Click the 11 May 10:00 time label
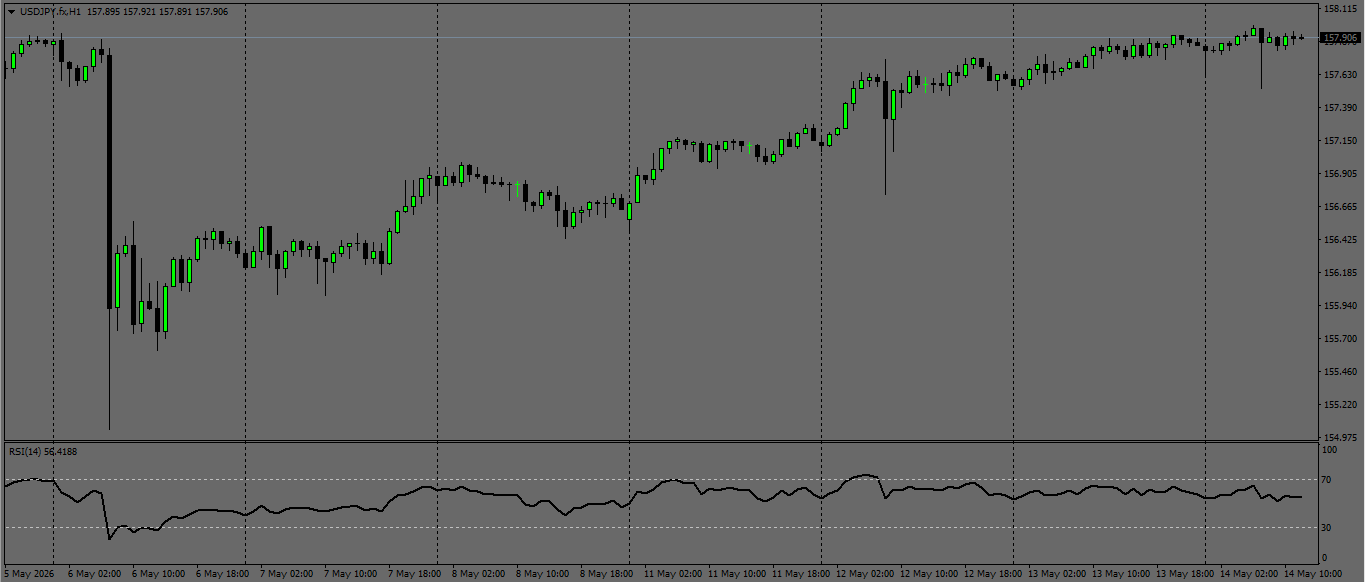Viewport: 1366px width, 582px height. pyautogui.click(x=736, y=574)
